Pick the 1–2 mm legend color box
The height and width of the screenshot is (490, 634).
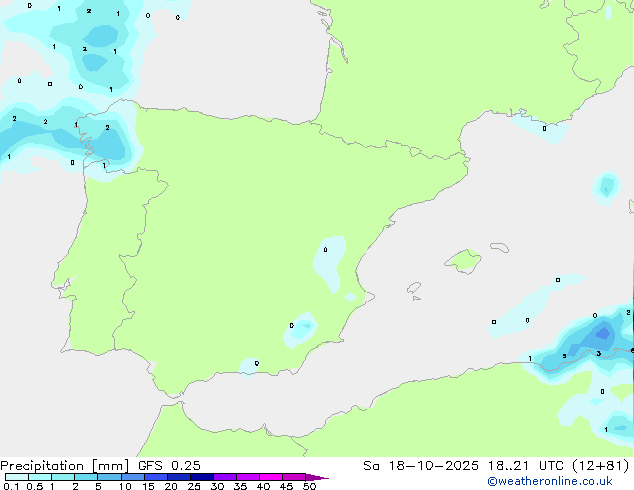click(63, 477)
